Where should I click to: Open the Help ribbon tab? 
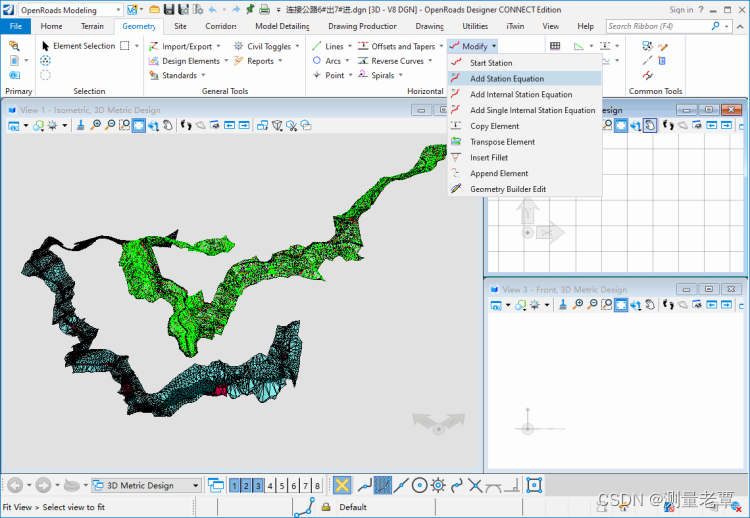pos(585,26)
